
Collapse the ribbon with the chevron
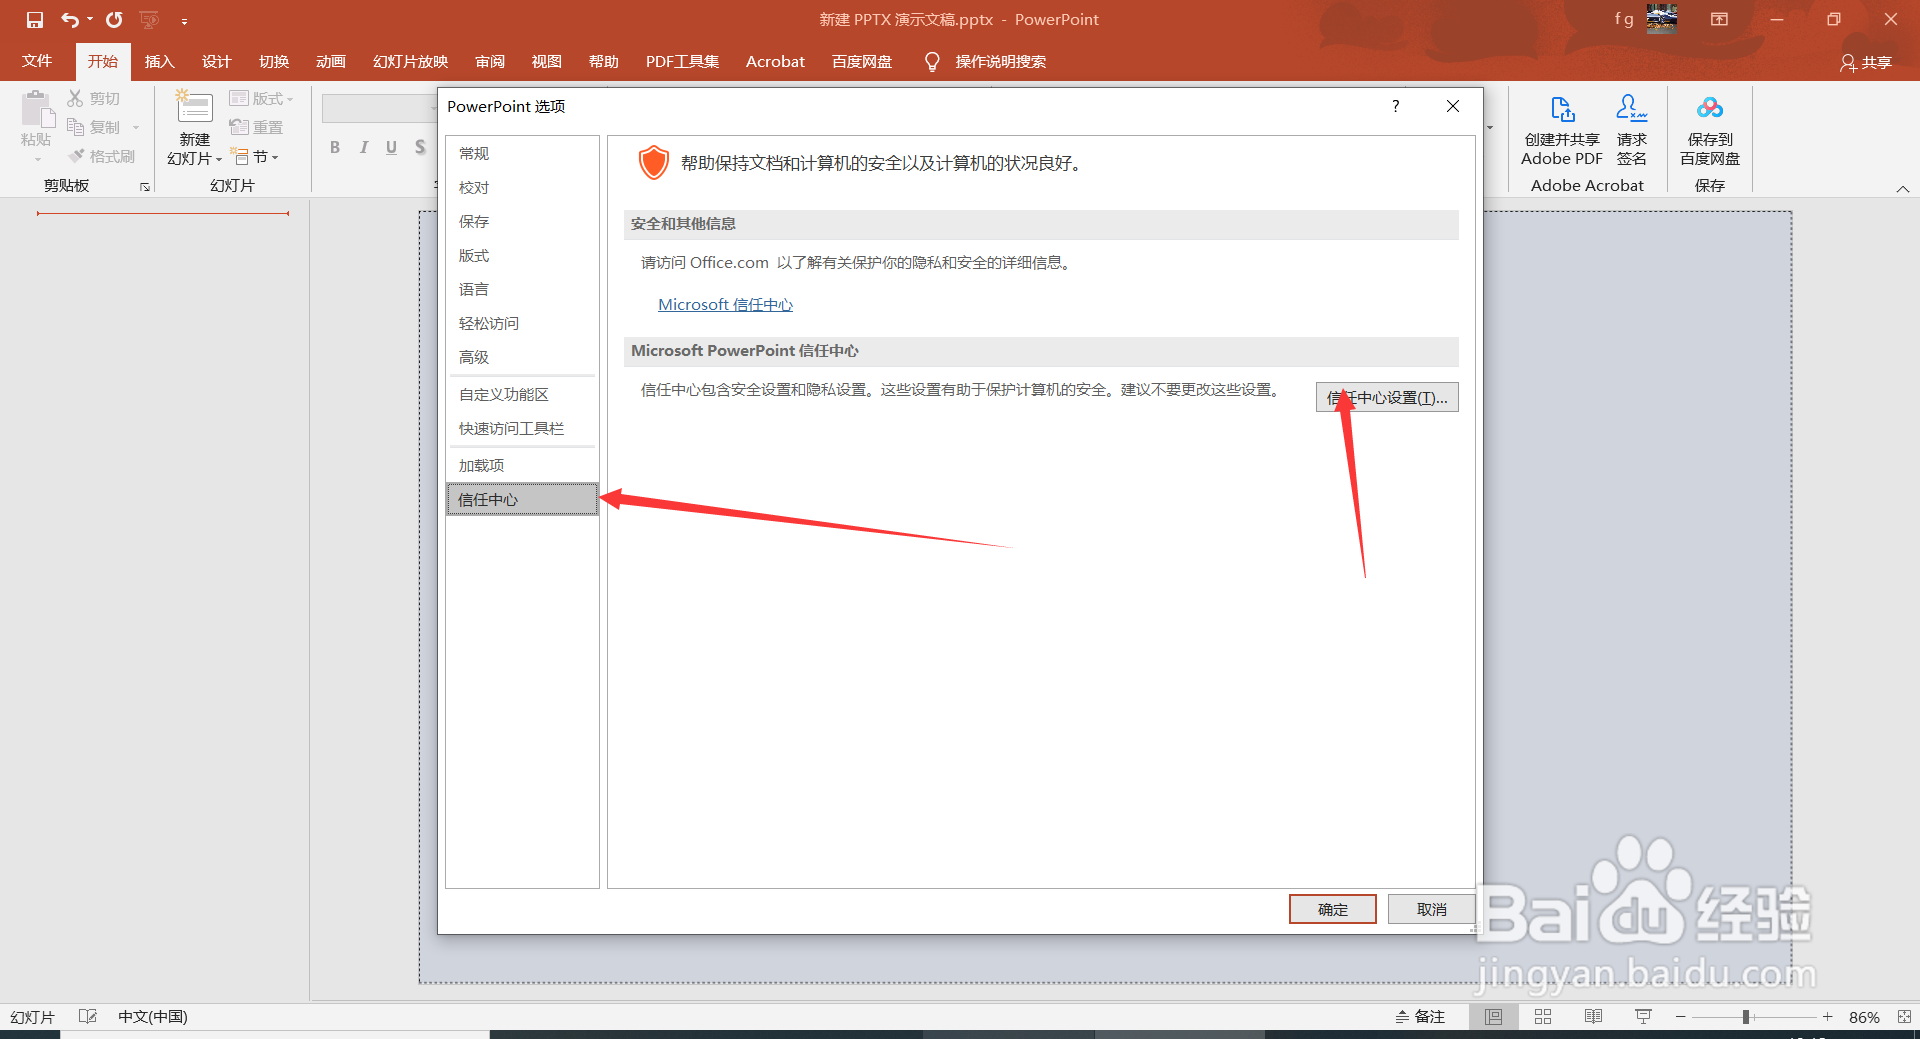point(1903,188)
